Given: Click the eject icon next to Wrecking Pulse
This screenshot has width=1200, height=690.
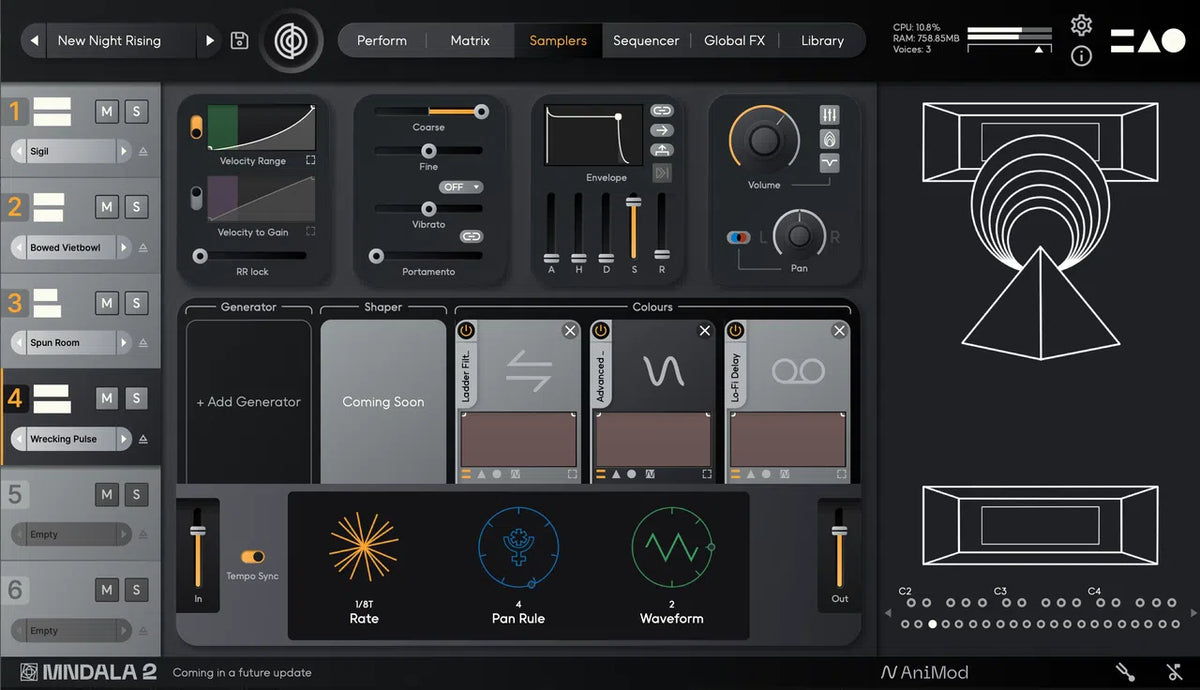Looking at the screenshot, I should (143, 439).
